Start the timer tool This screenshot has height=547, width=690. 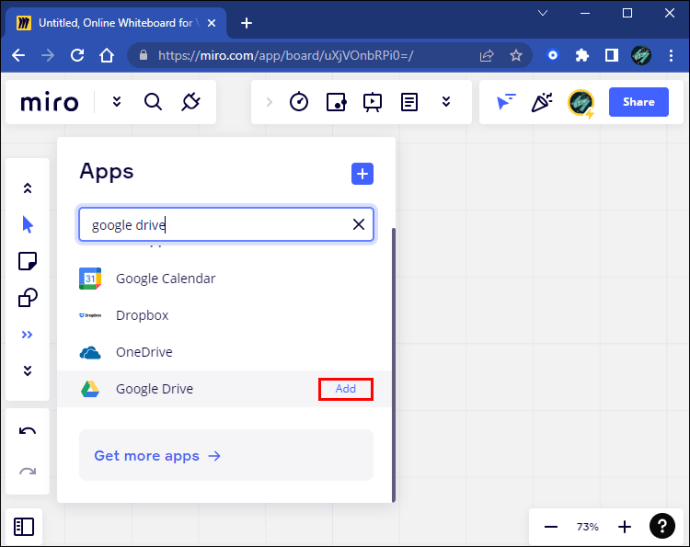(x=299, y=102)
